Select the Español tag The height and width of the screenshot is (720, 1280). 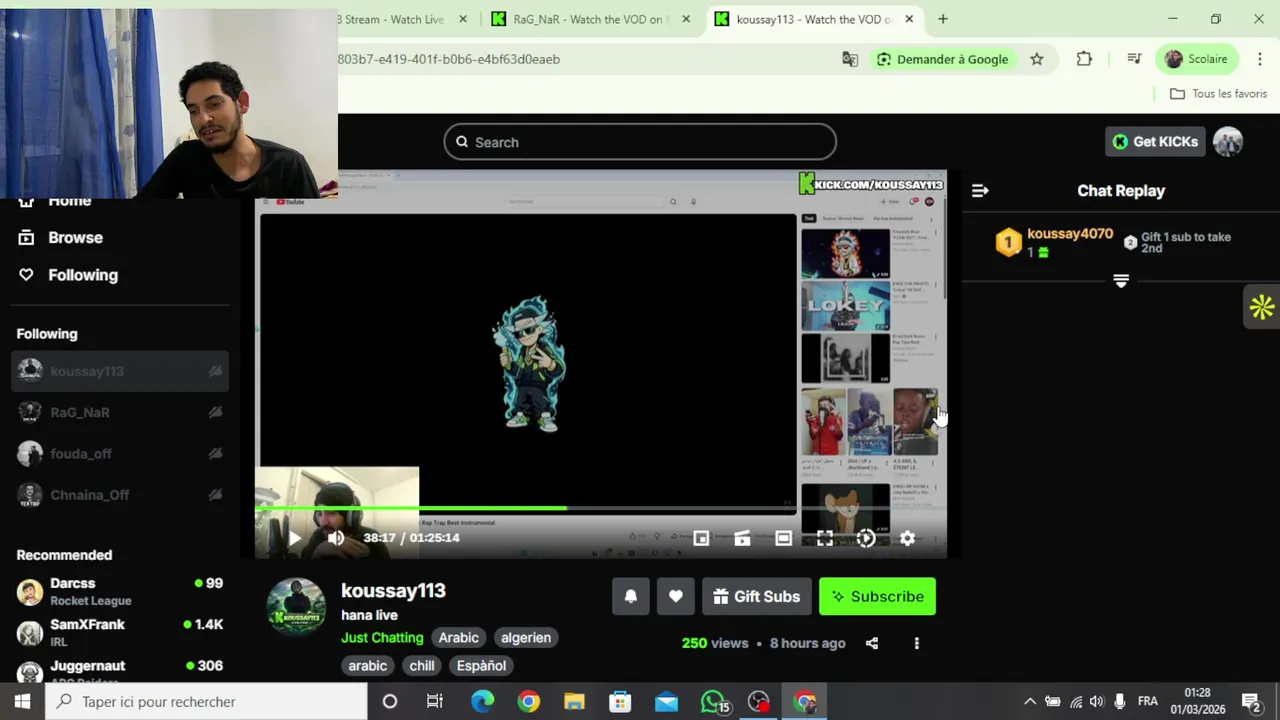point(481,665)
